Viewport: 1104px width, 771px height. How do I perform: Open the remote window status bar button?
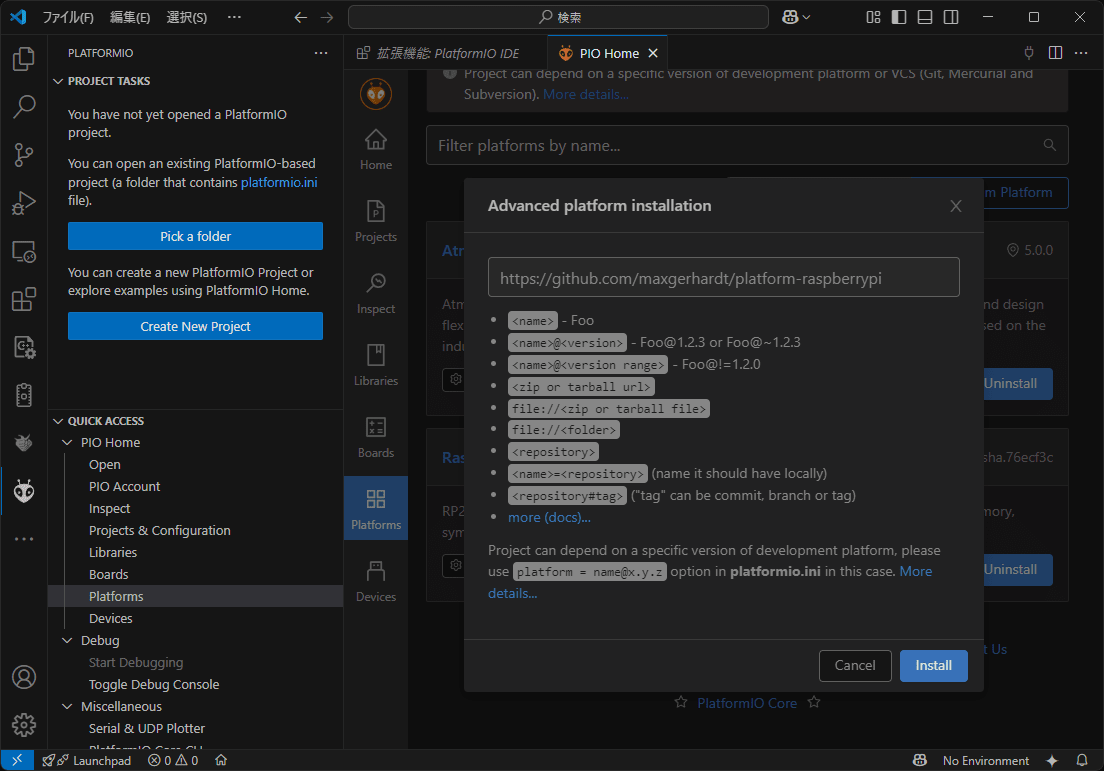pyautogui.click(x=17, y=760)
